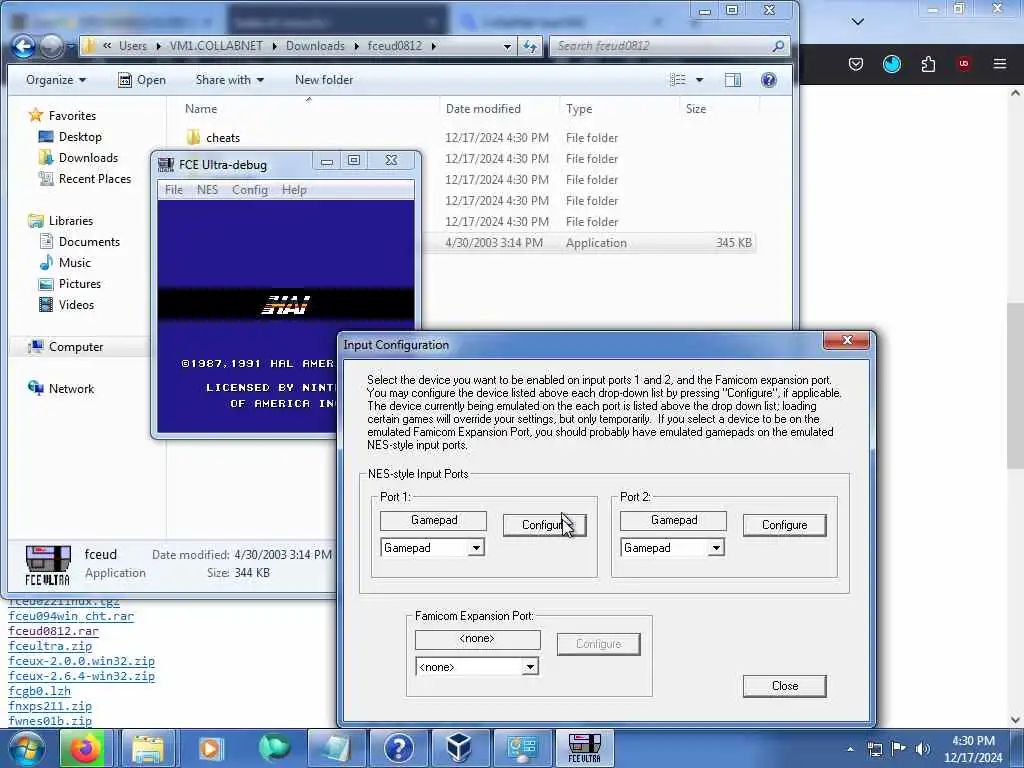The height and width of the screenshot is (768, 1024).
Task: Click Explorer forward navigation arrow
Action: (52, 46)
